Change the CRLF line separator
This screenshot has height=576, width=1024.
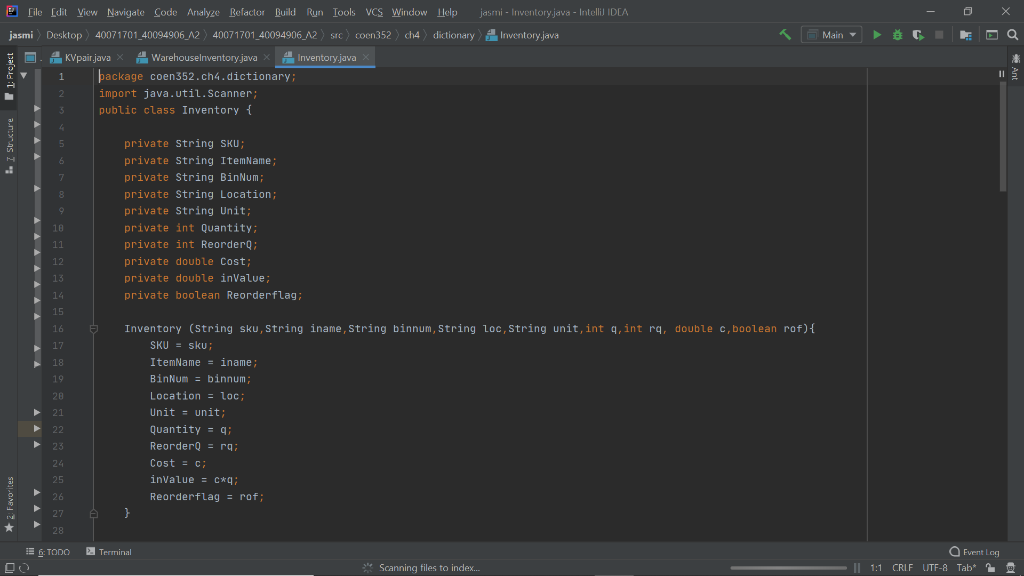[x=903, y=568]
